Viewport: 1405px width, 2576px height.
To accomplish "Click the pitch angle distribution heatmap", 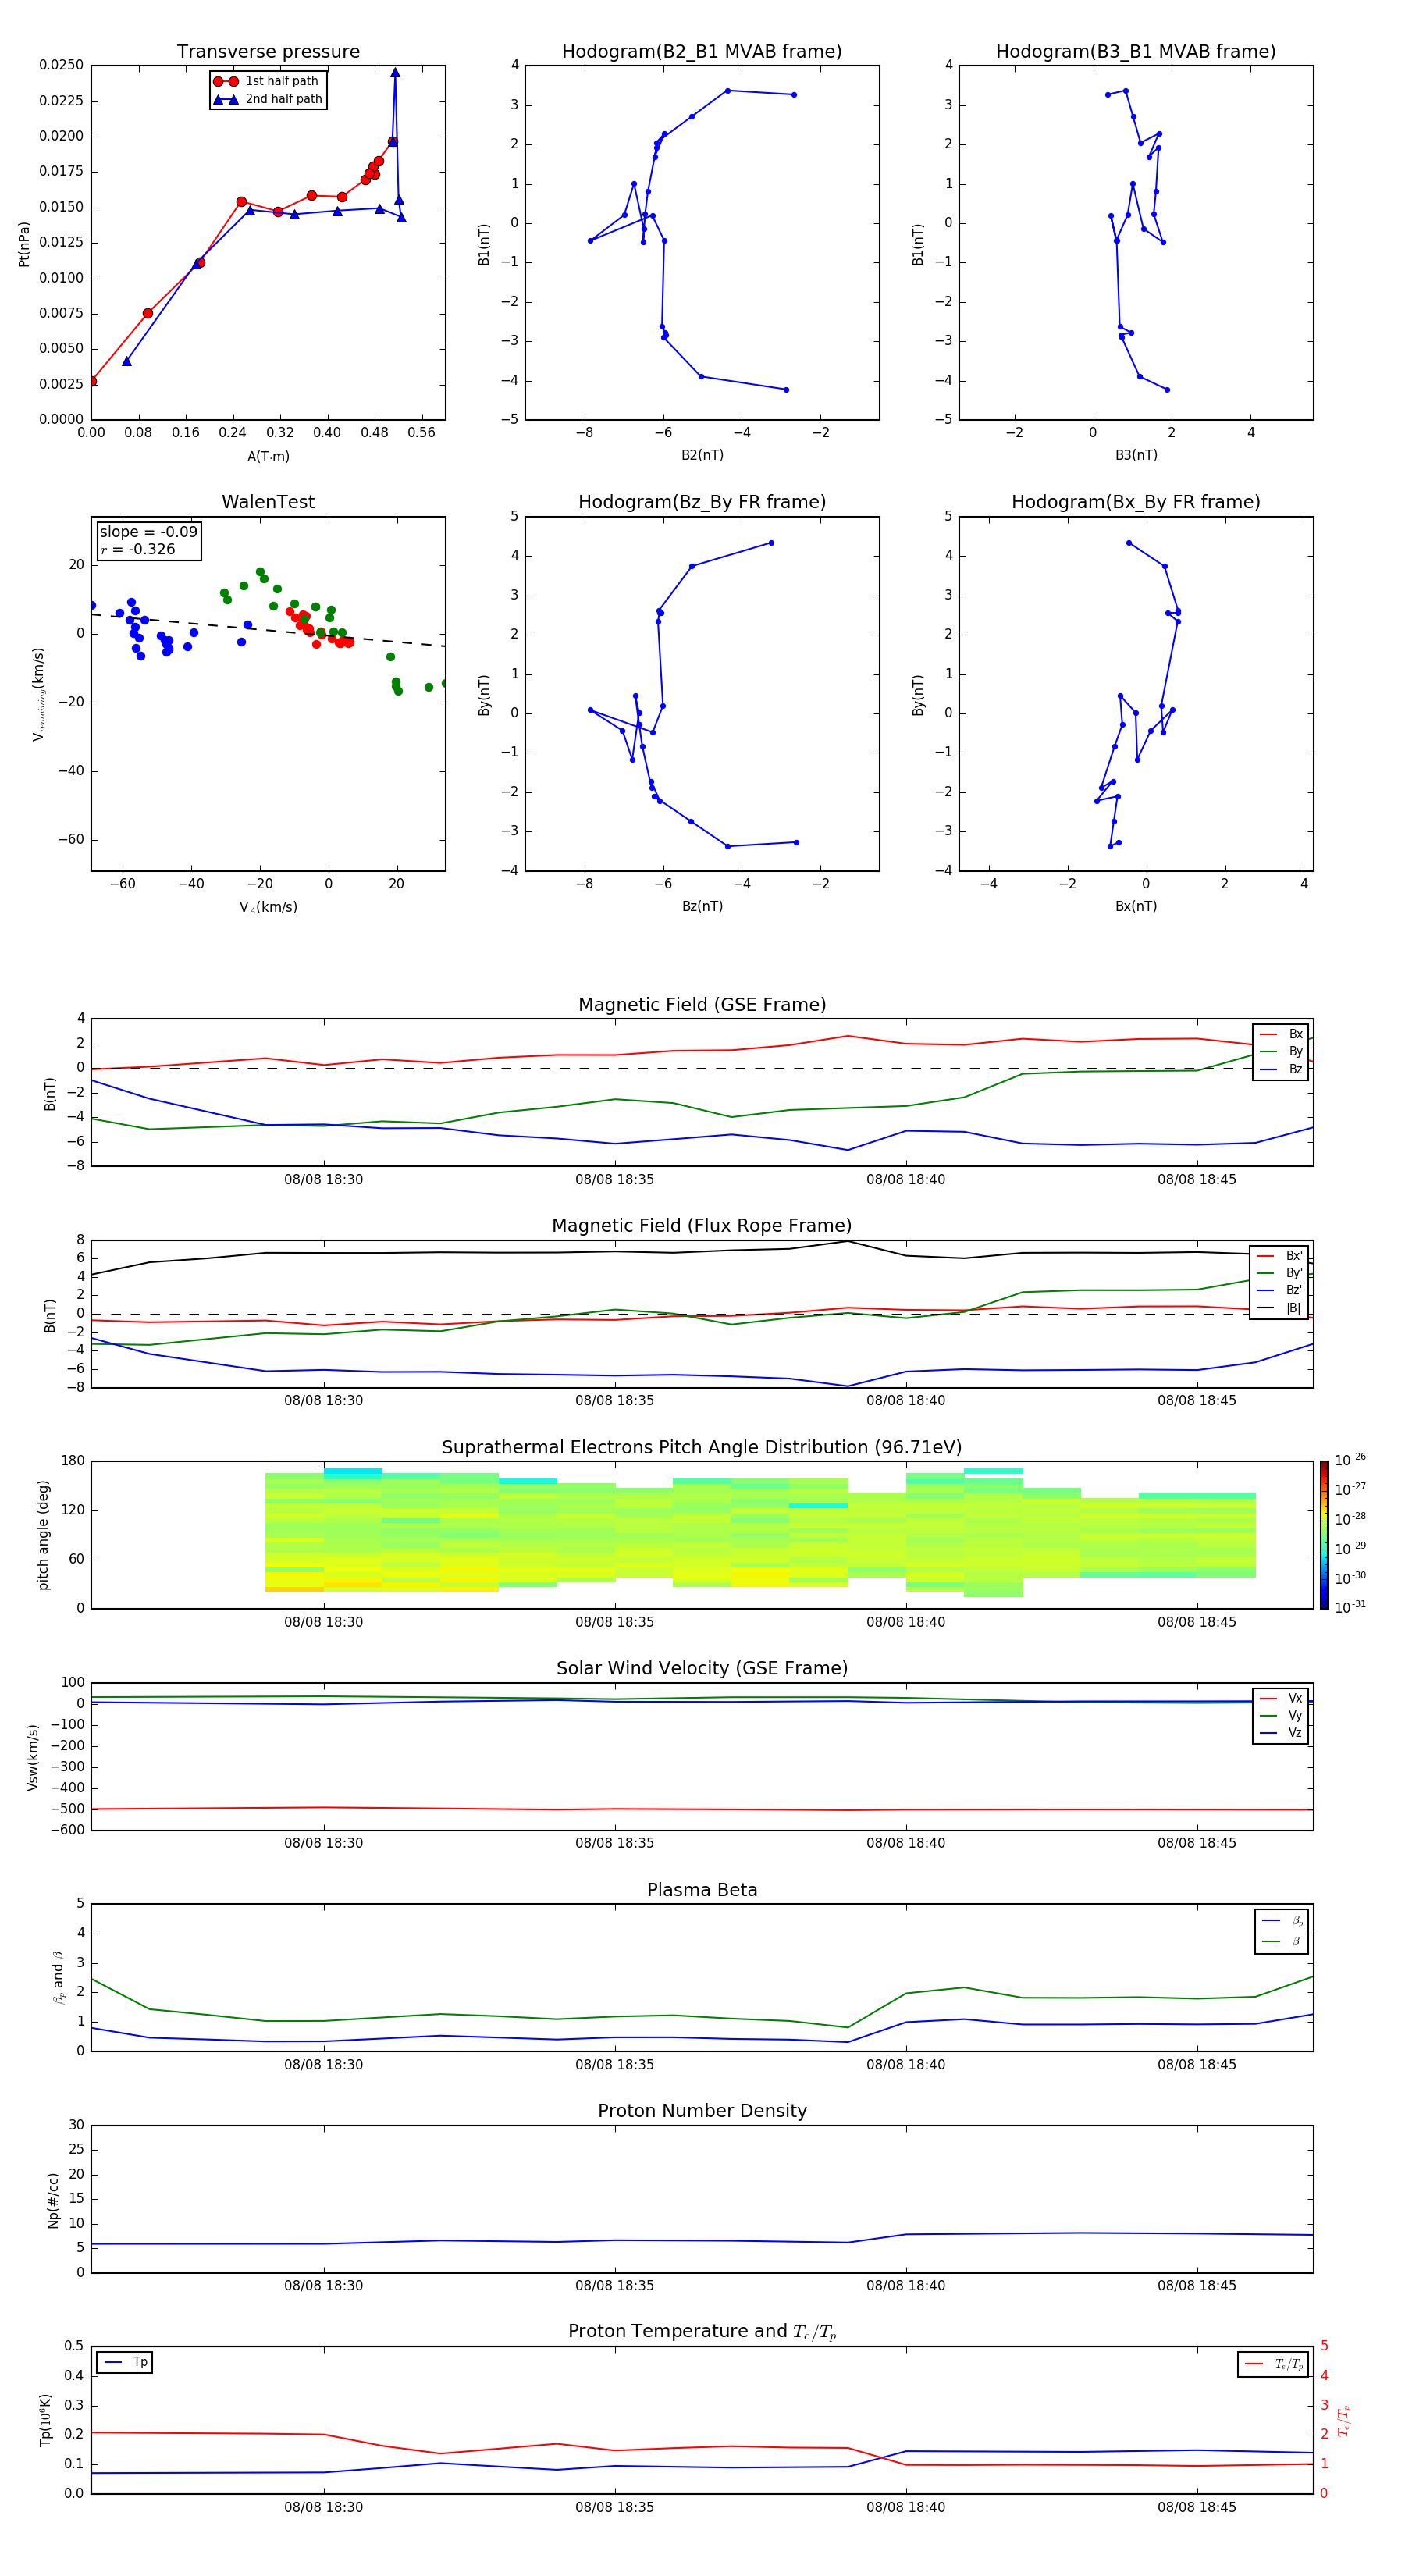I will 760,1532.
